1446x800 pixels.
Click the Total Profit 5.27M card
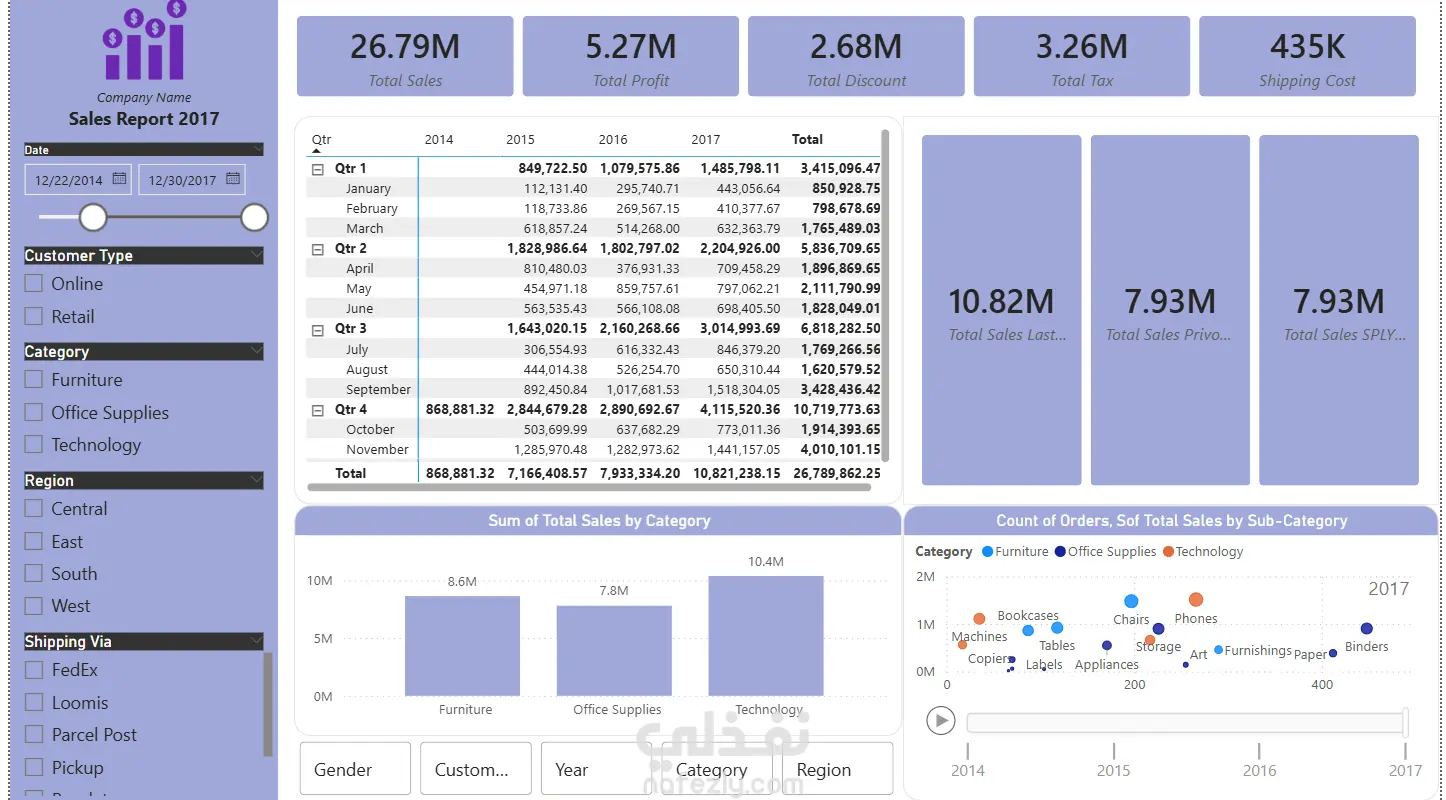coord(631,56)
